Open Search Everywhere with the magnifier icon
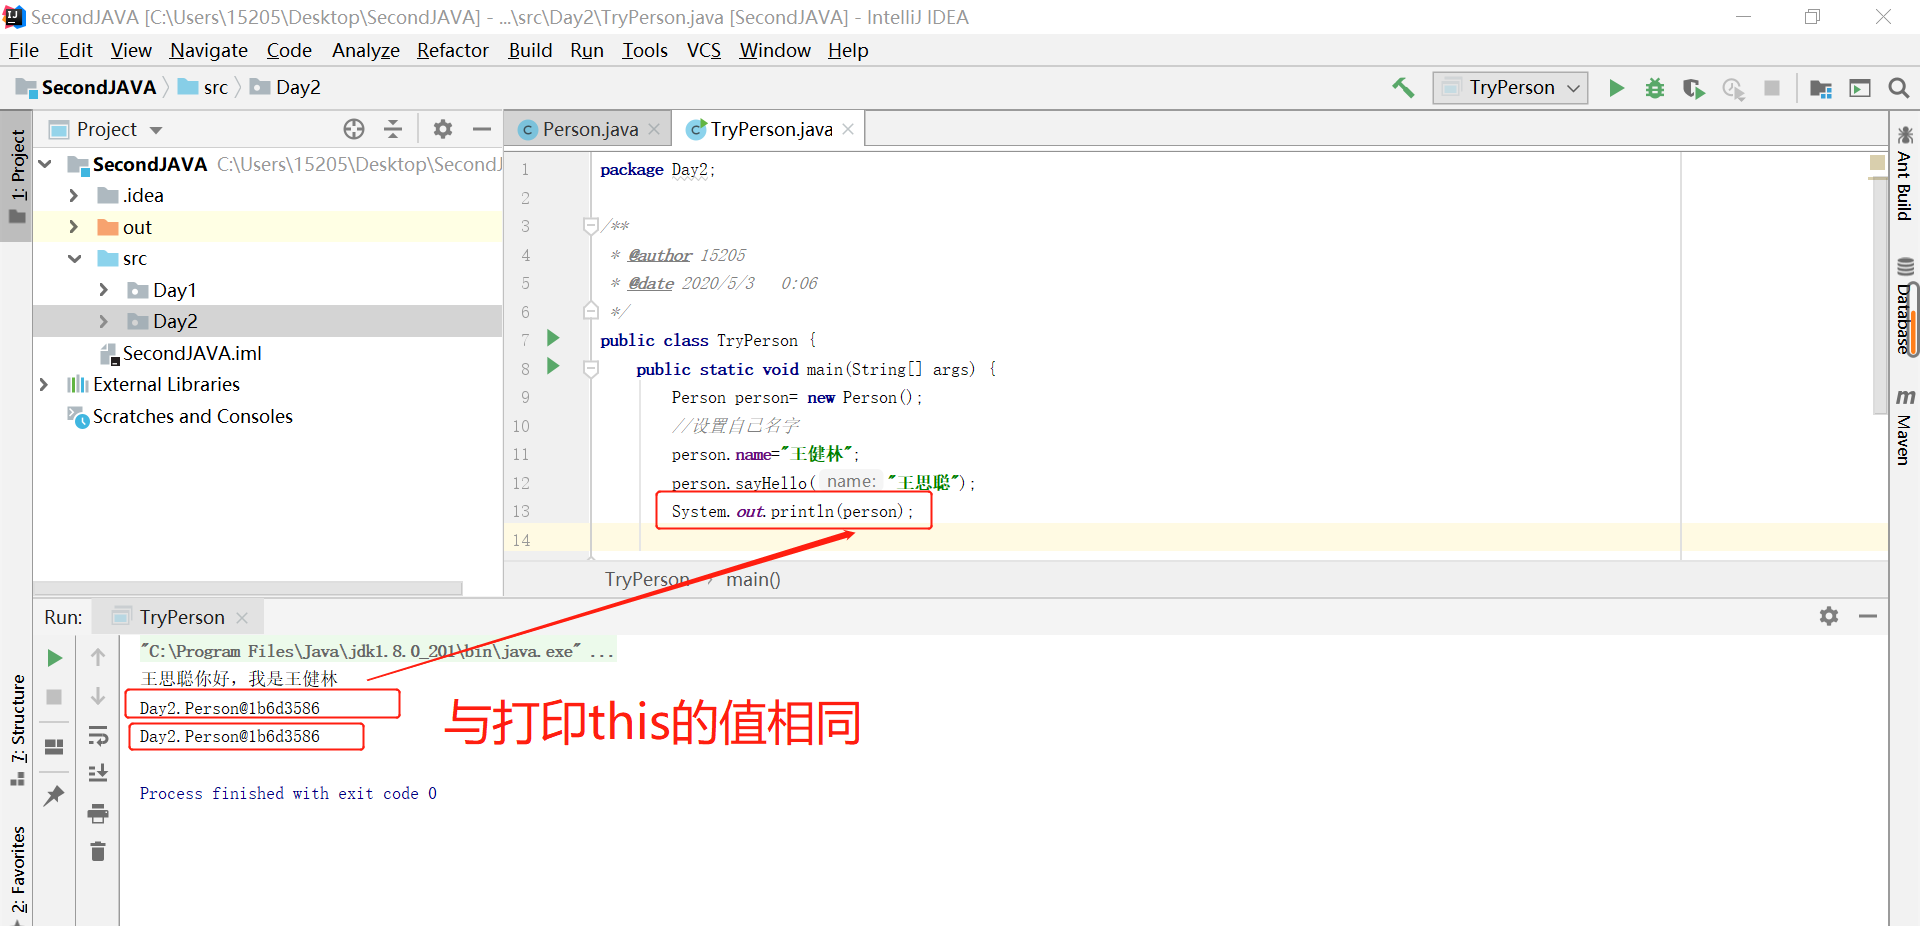Screen dimensions: 1920x926 (1899, 88)
